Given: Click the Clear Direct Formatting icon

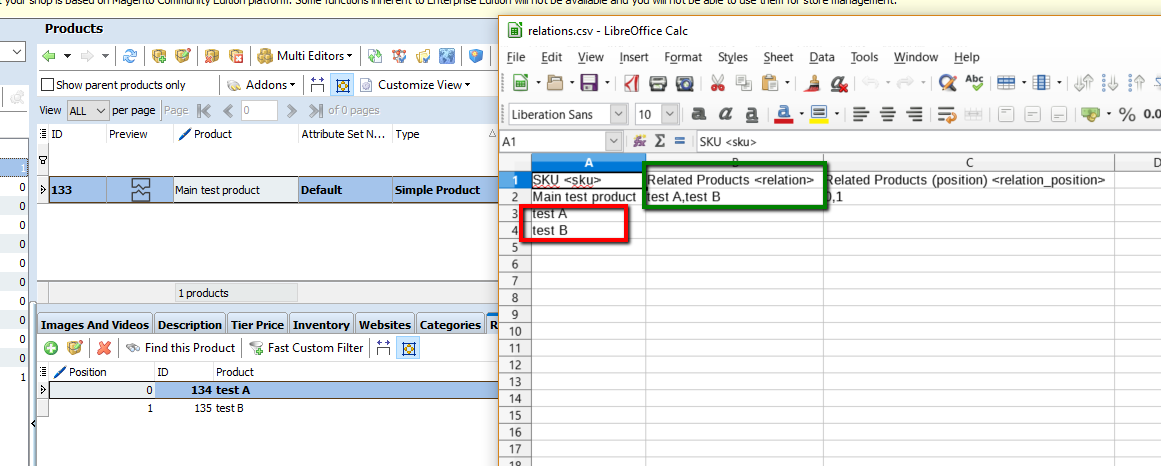Looking at the screenshot, I should click(x=839, y=83).
